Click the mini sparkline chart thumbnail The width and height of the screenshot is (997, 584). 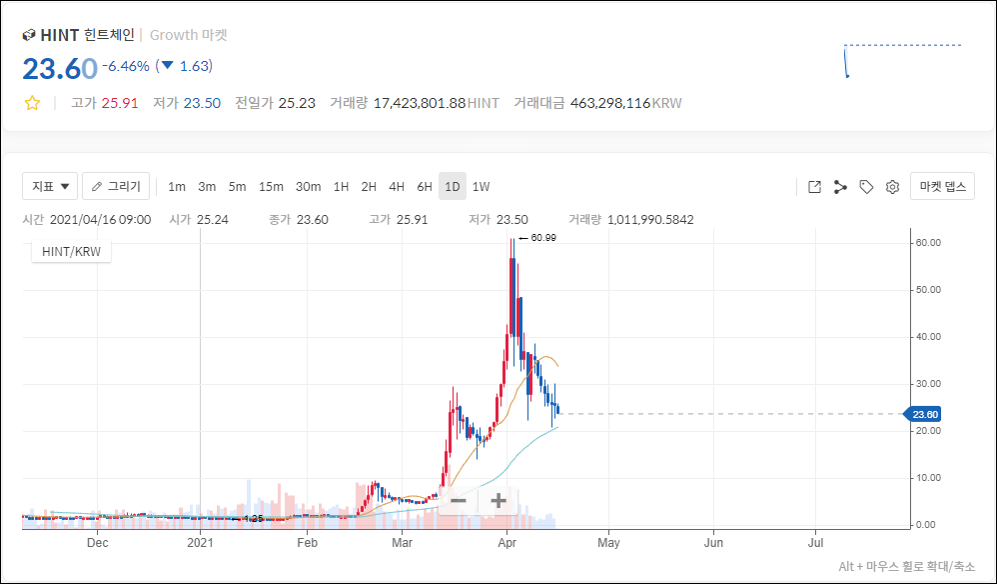(x=902, y=60)
